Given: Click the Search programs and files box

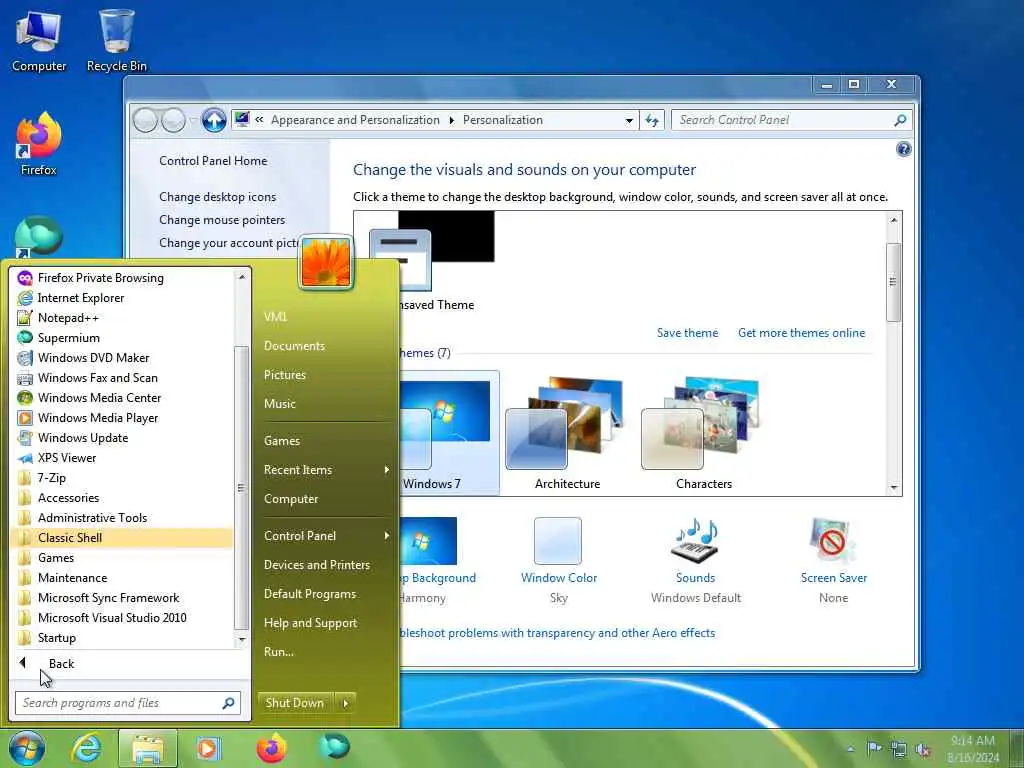Looking at the screenshot, I should pos(127,703).
